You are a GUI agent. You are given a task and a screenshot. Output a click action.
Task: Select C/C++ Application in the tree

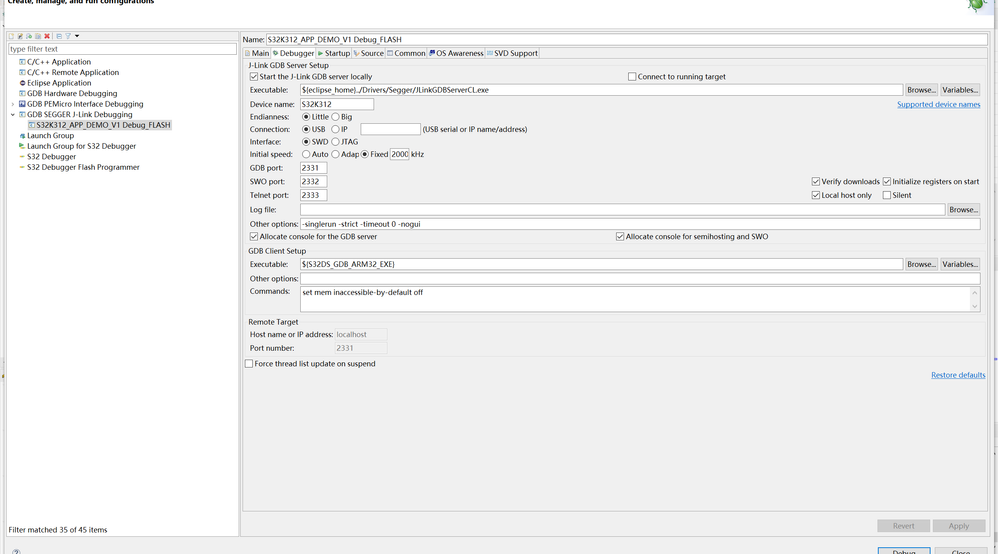click(x=59, y=62)
